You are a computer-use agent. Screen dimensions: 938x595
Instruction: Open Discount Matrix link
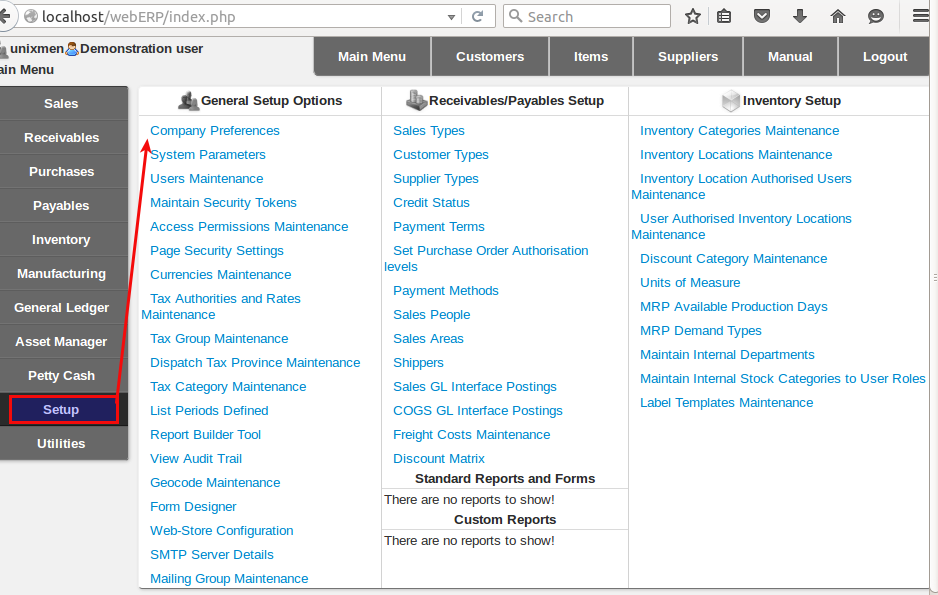coord(438,459)
